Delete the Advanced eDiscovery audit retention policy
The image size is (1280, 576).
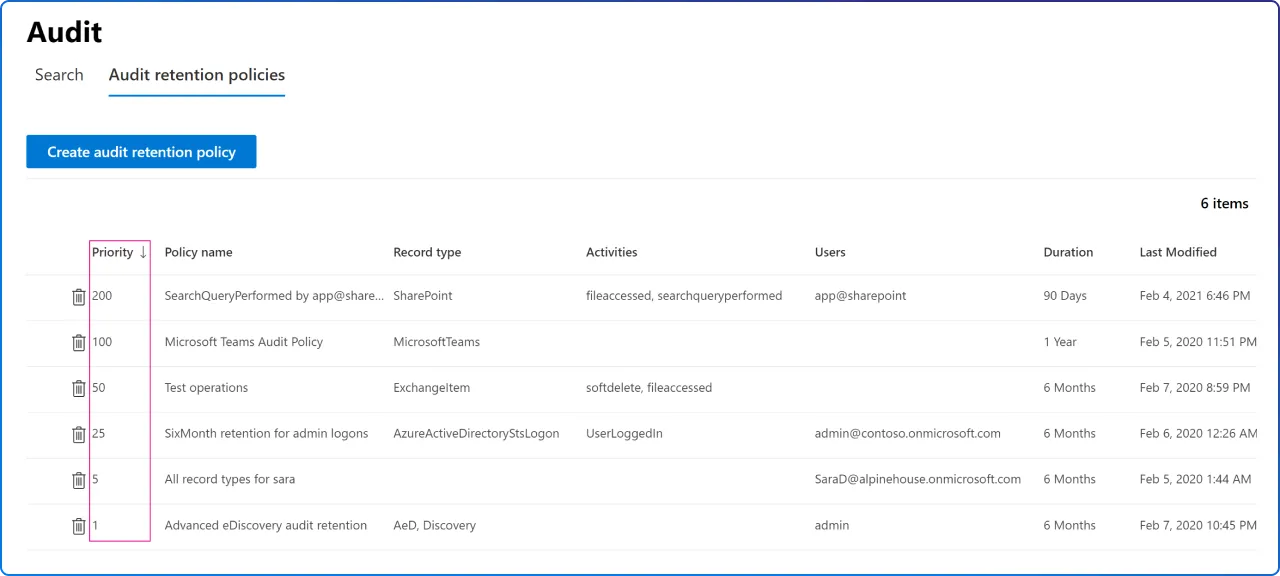point(79,525)
